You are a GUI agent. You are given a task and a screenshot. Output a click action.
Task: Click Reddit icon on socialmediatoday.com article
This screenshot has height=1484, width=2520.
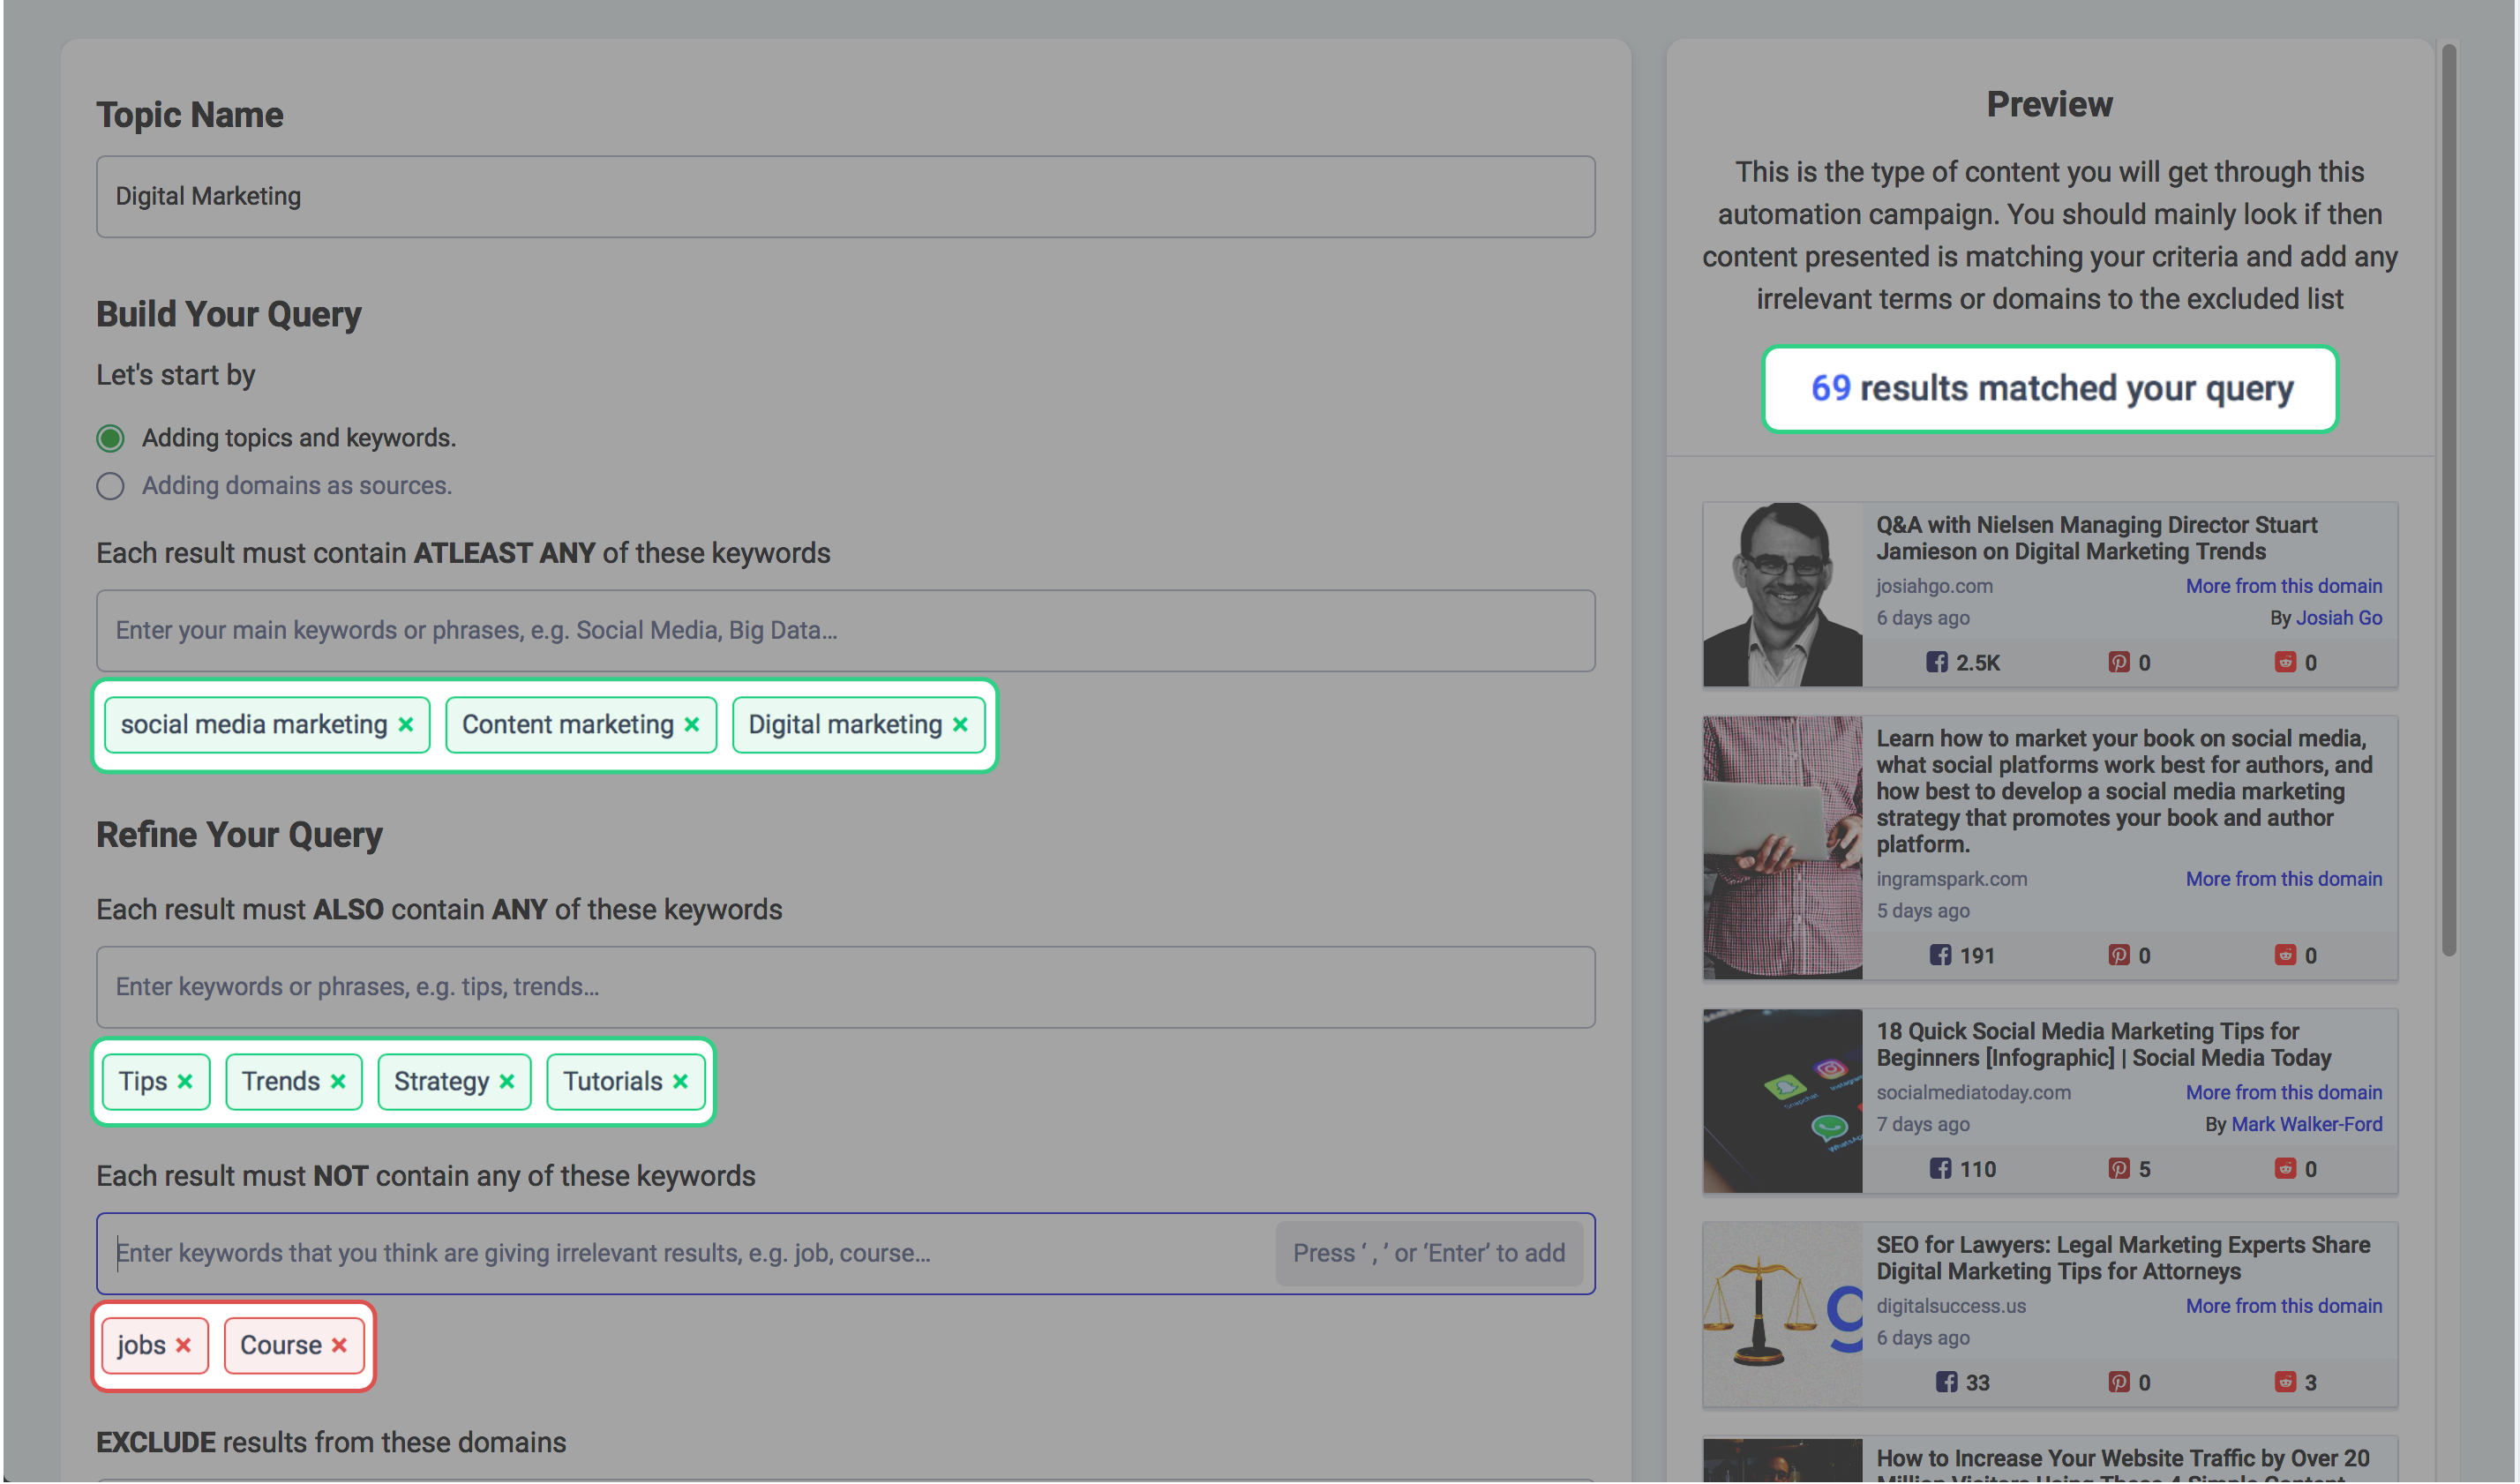point(2285,1170)
